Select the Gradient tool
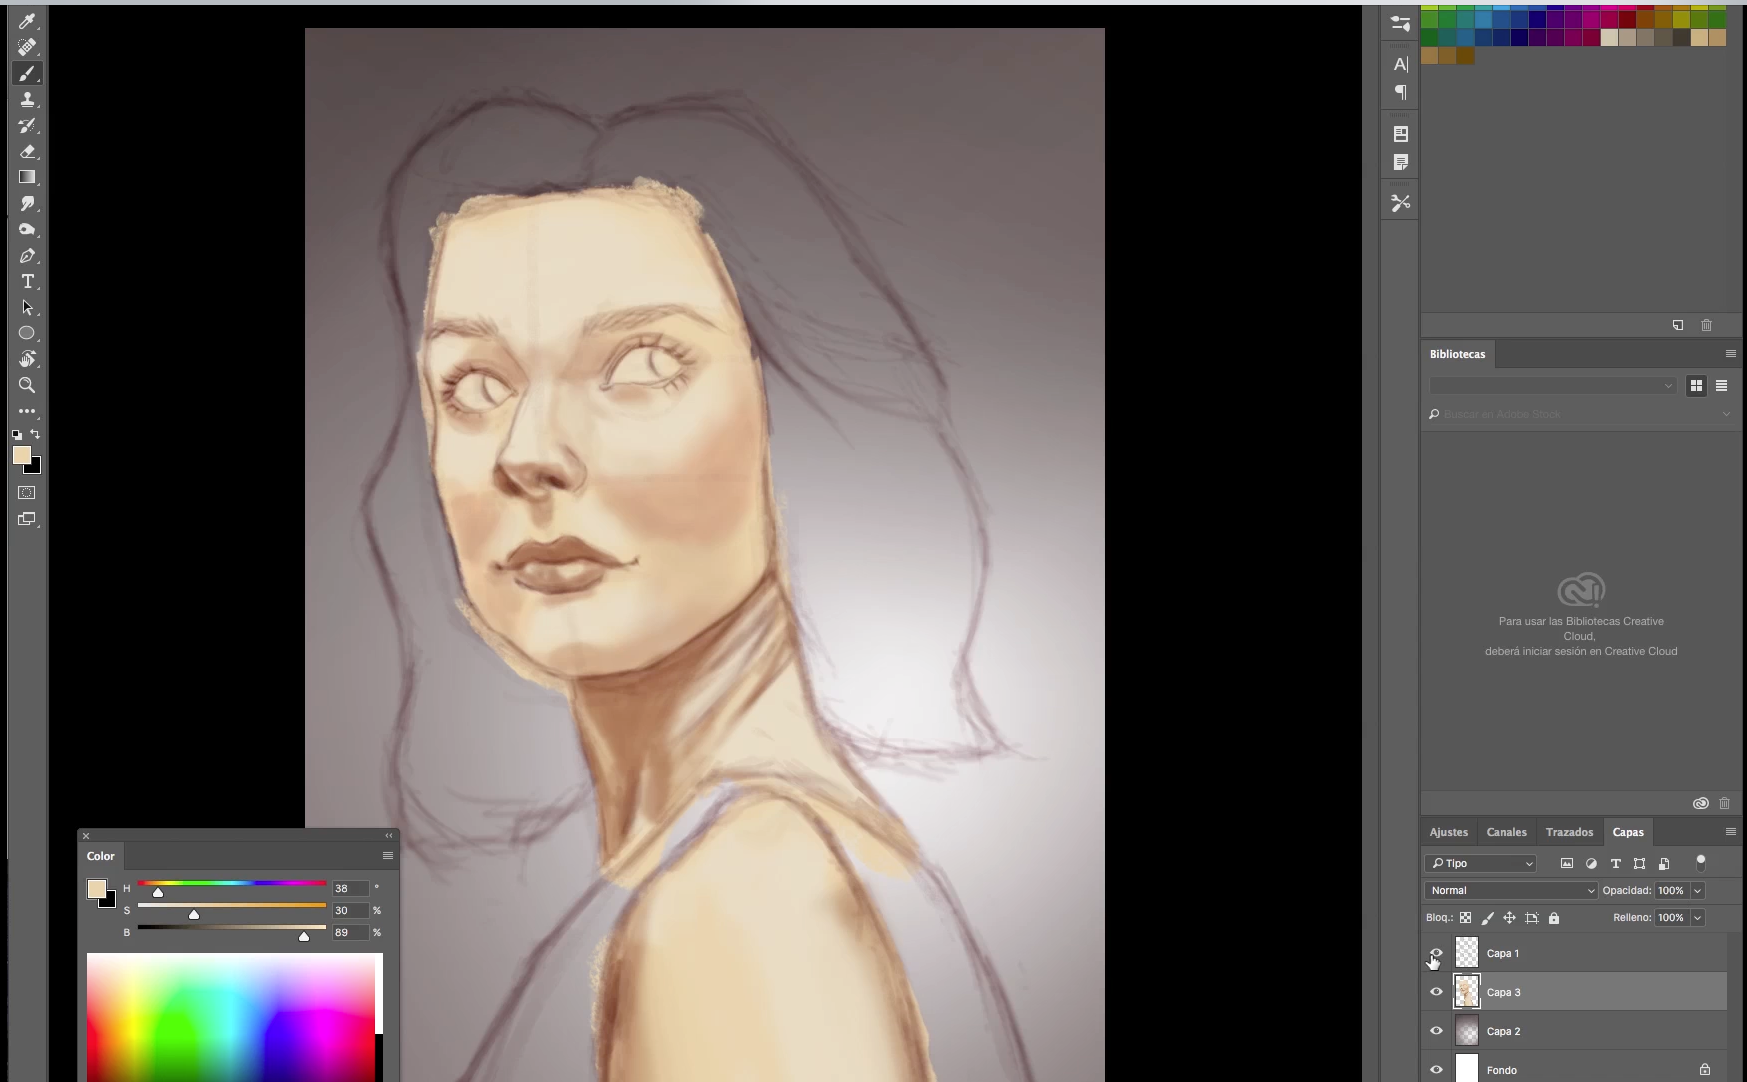Viewport: 1747px width, 1082px height. coord(27,177)
